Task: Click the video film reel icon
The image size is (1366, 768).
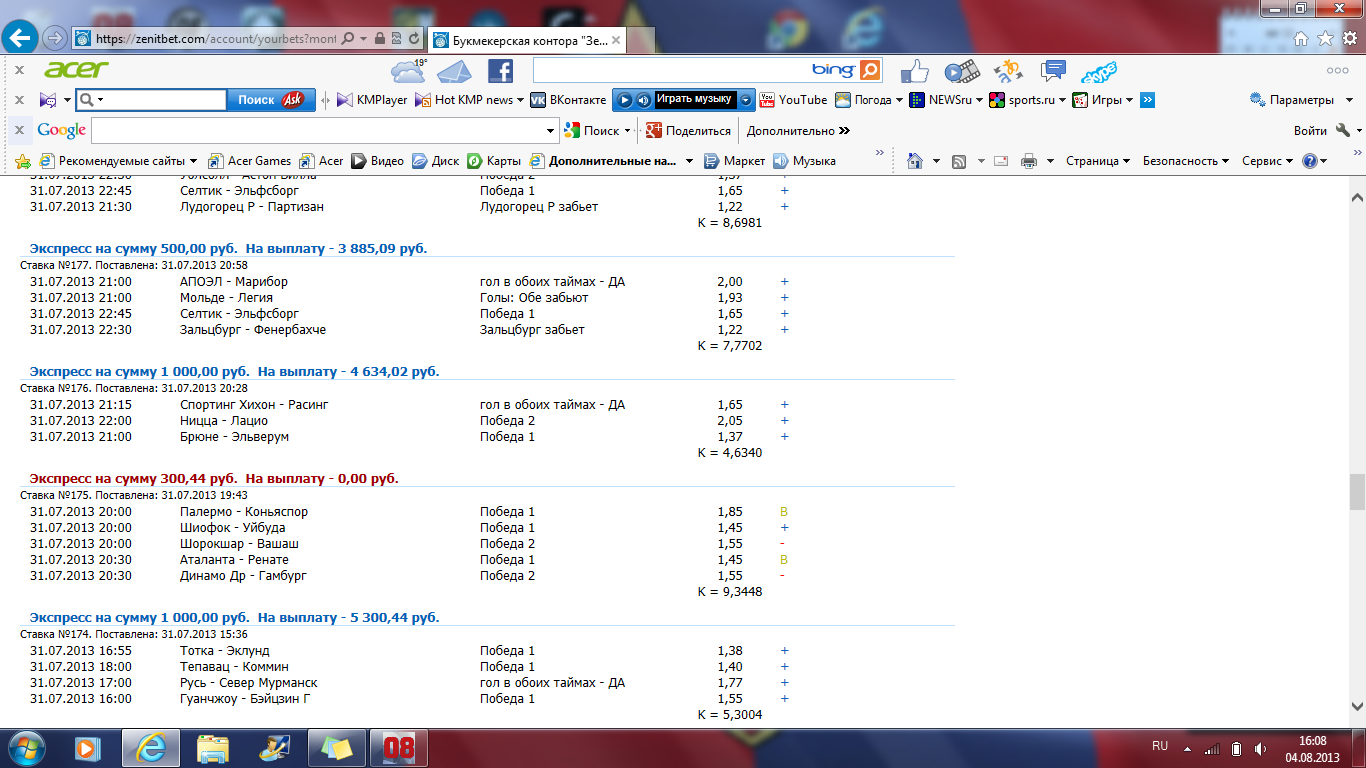Action: pyautogui.click(x=960, y=71)
